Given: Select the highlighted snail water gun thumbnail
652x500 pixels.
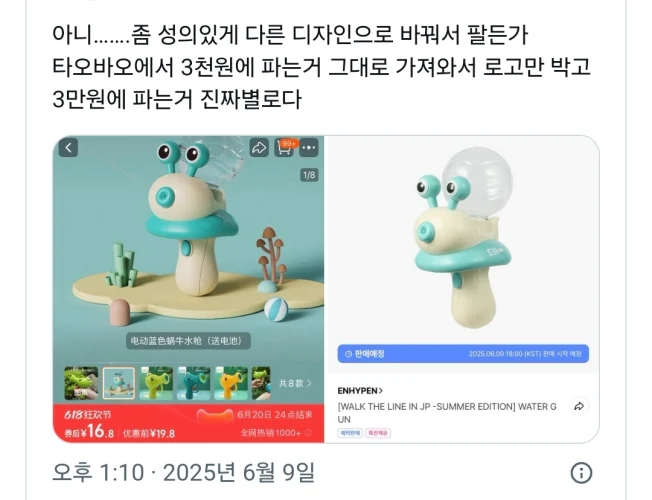Looking at the screenshot, I should point(119,383).
